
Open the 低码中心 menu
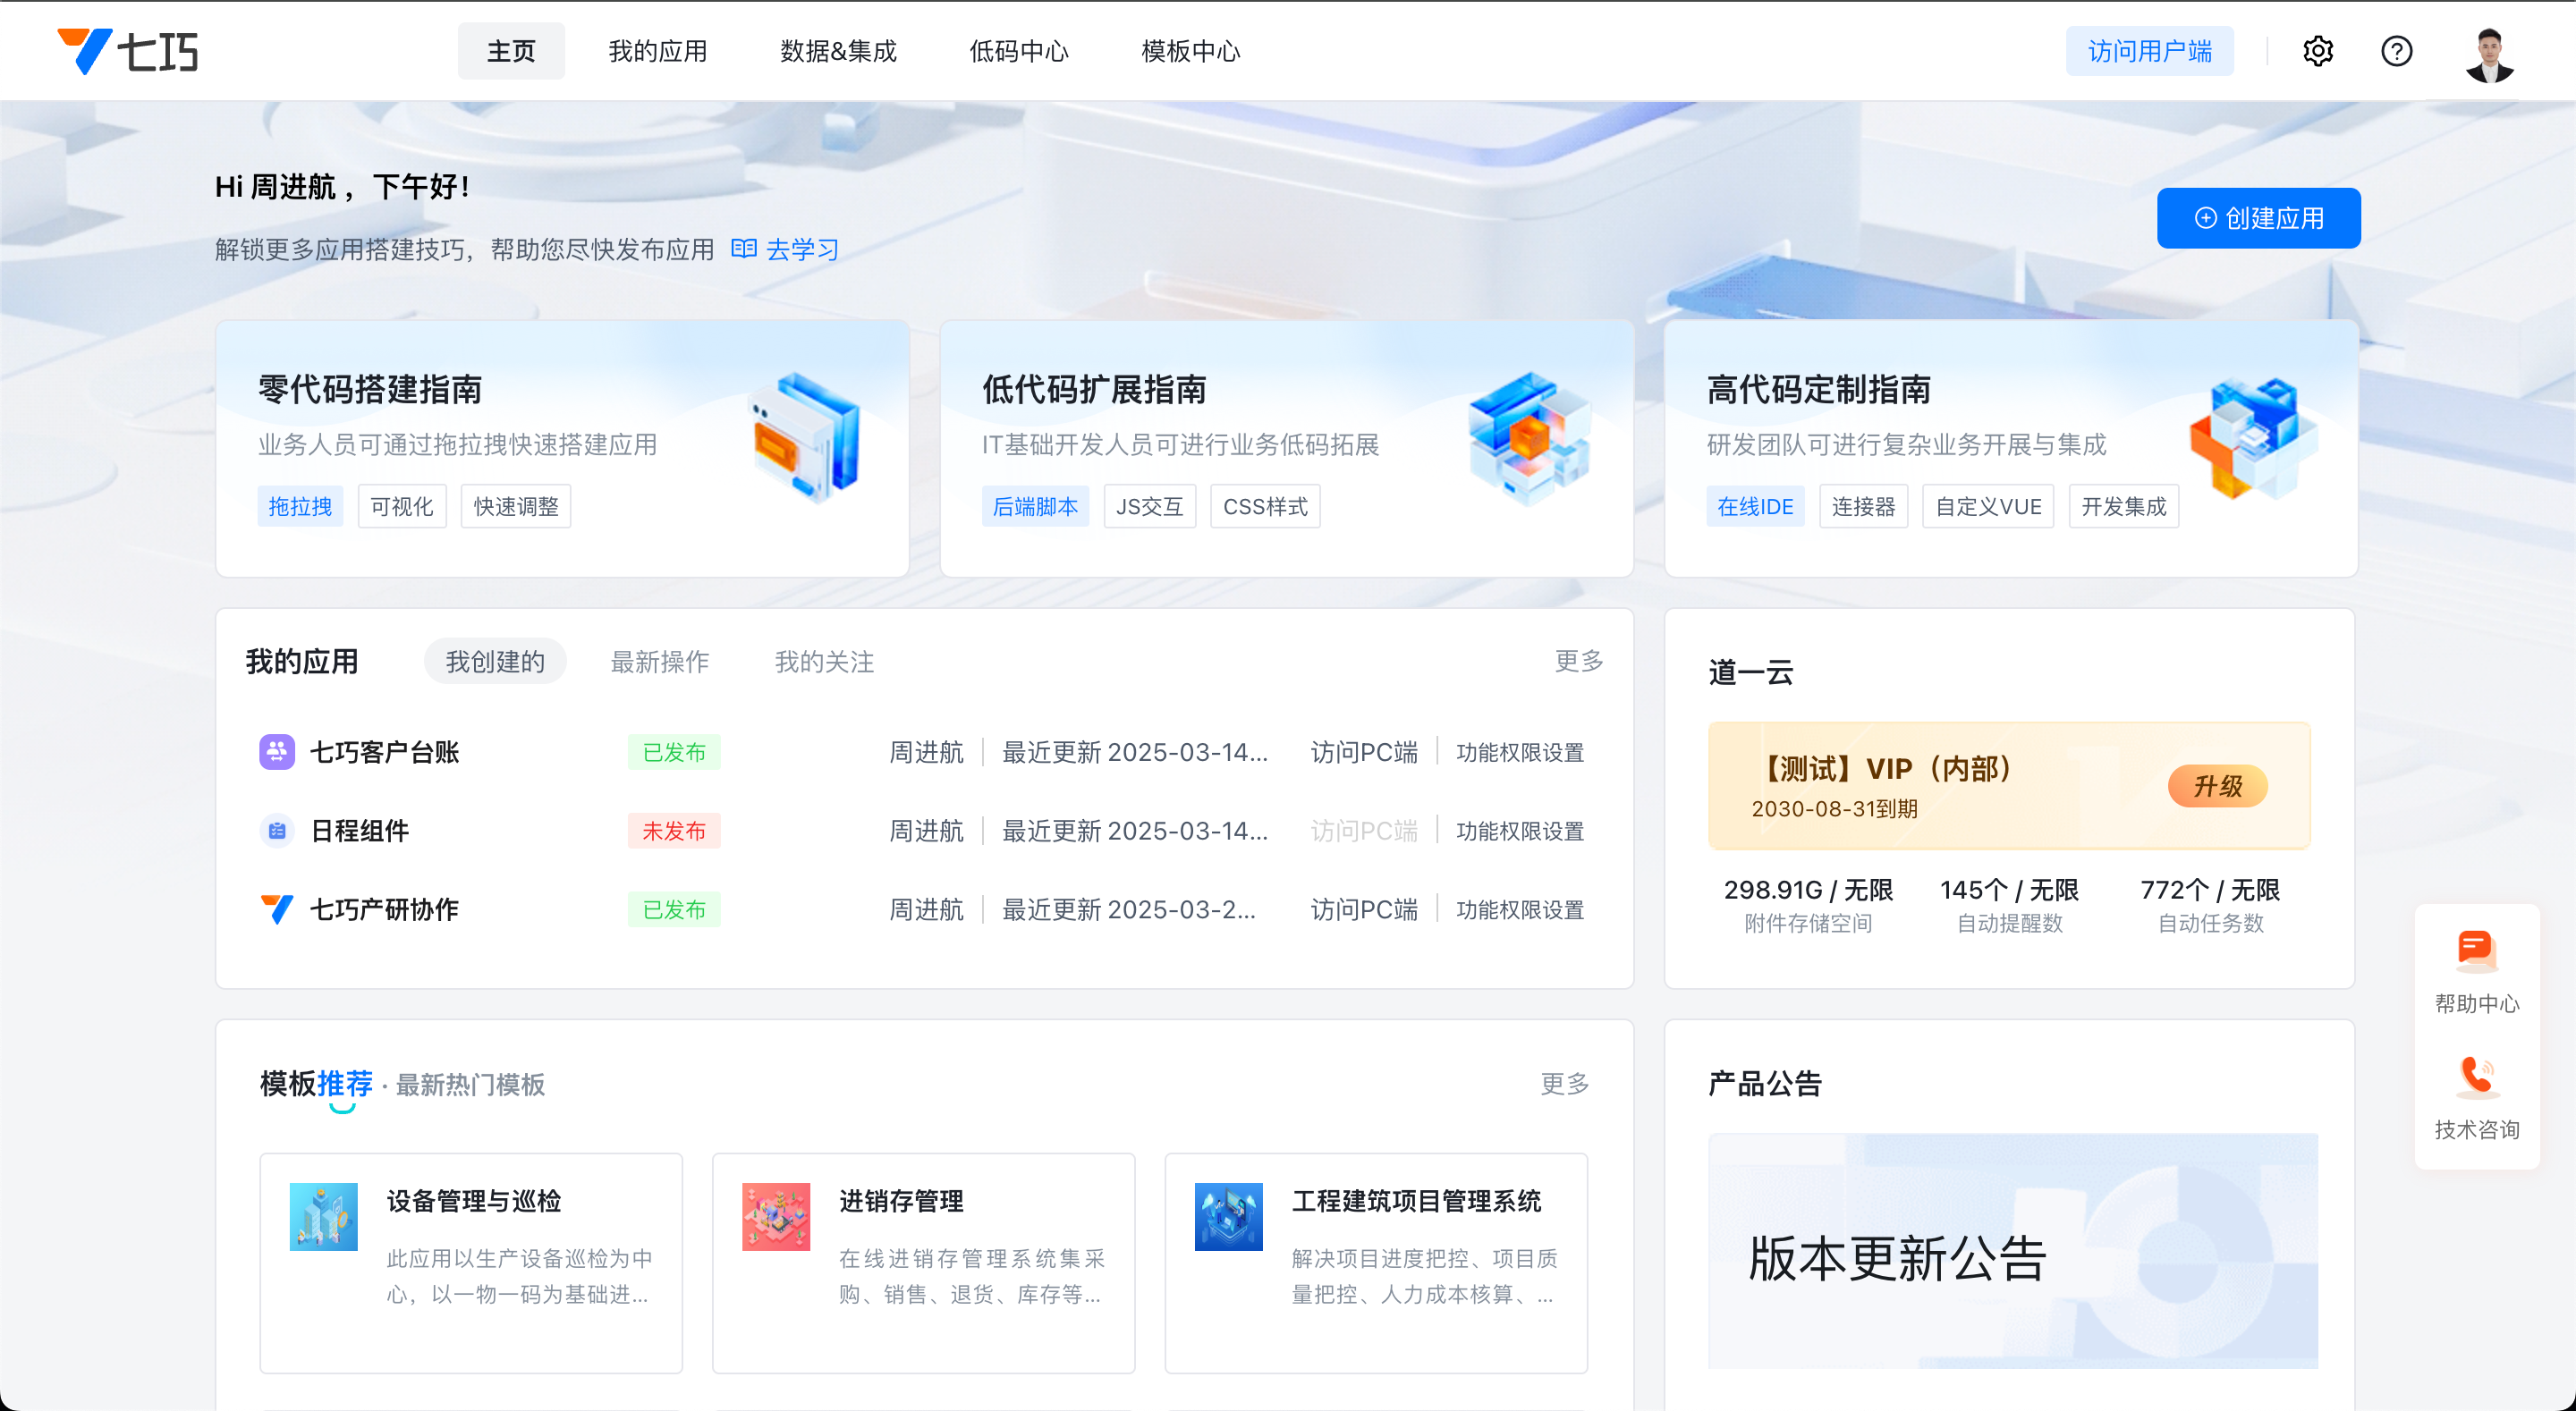[x=1018, y=51]
